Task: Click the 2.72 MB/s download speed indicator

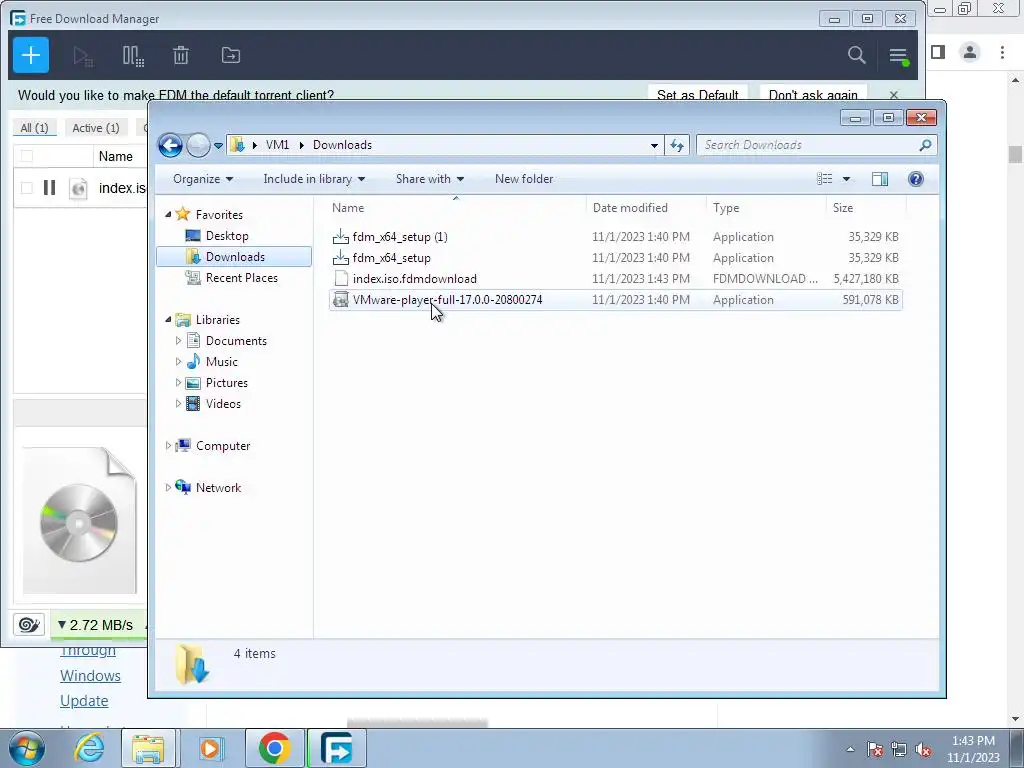Action: 95,625
